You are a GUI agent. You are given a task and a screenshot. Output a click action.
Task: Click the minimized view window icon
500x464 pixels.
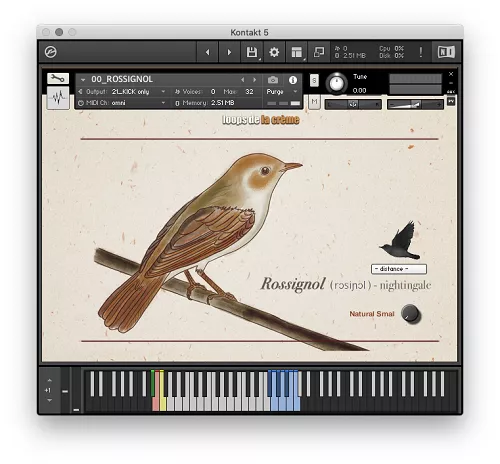[x=319, y=52]
